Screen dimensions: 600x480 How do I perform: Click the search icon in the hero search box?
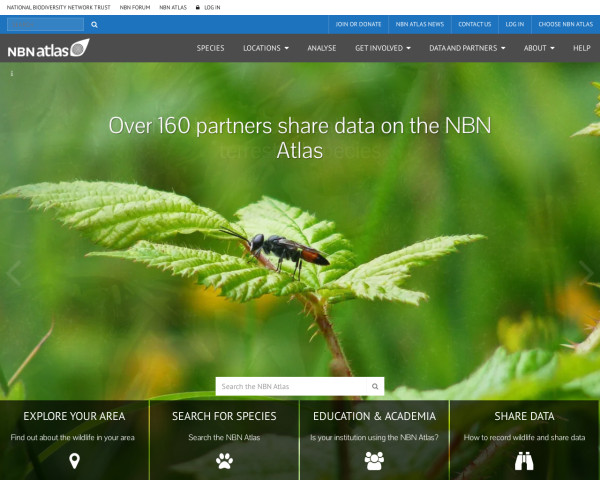[375, 386]
